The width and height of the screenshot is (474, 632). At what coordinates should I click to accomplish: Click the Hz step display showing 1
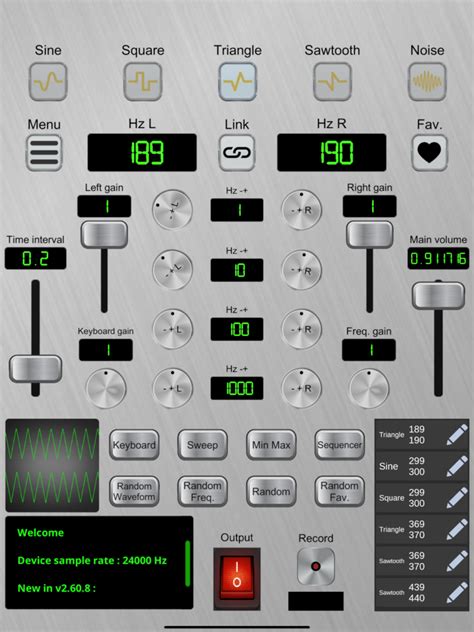237,210
